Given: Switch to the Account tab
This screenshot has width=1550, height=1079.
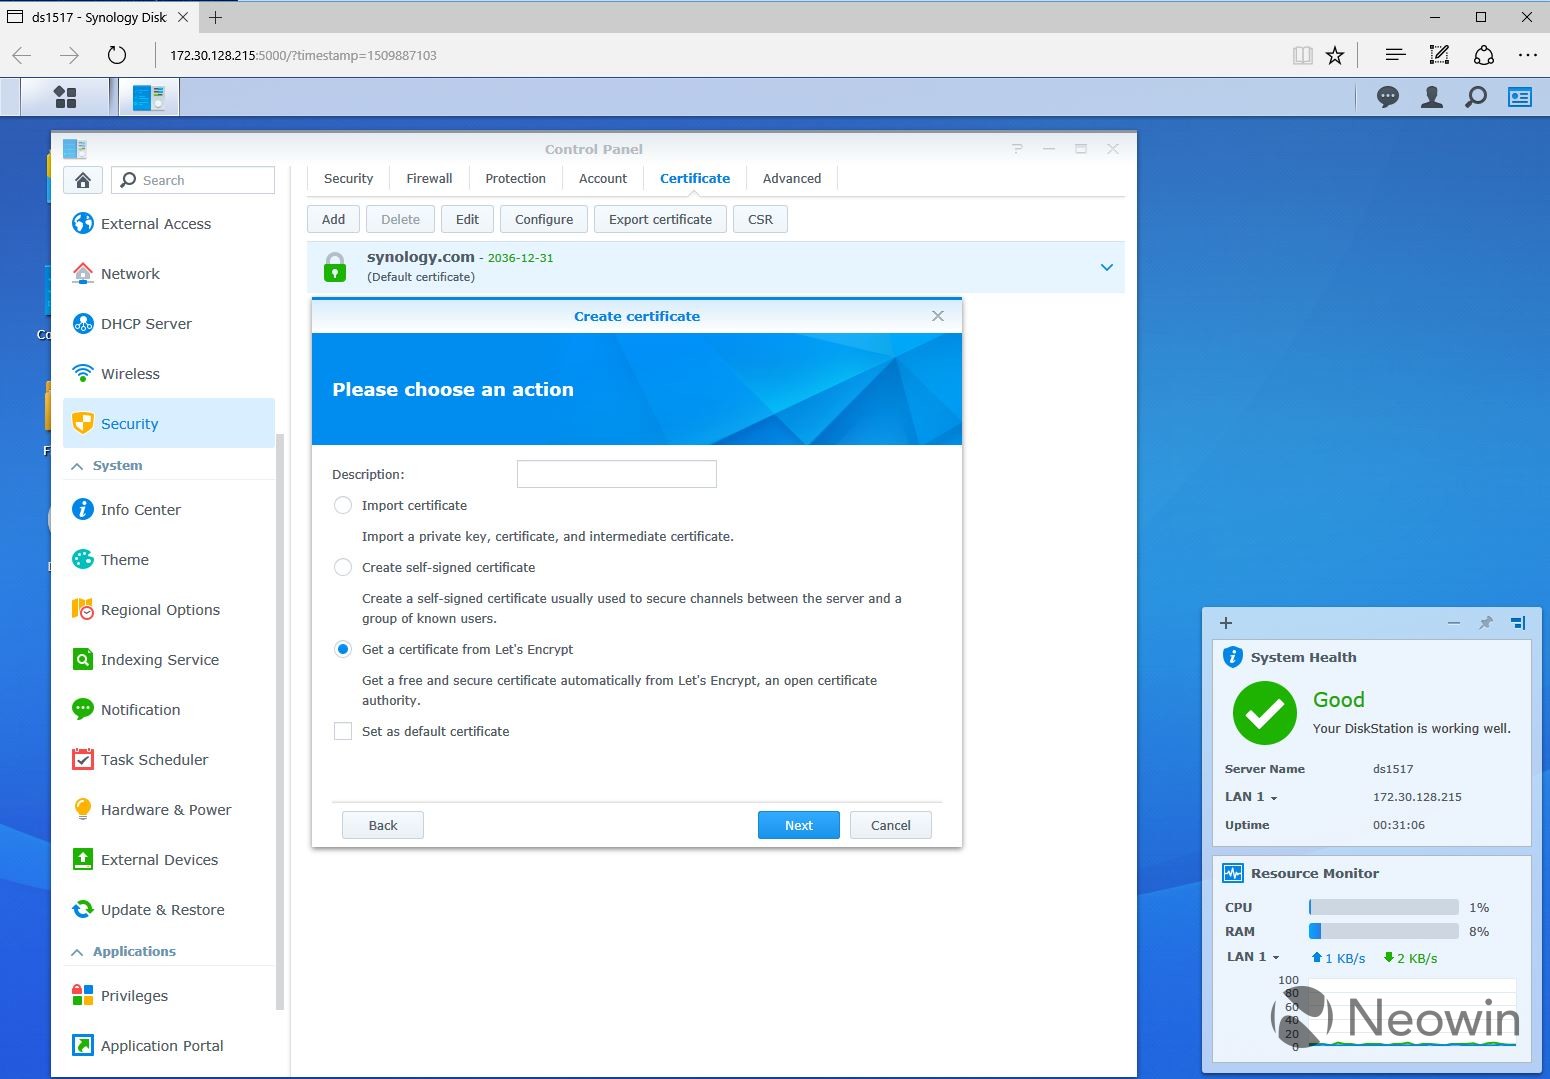Looking at the screenshot, I should 603,178.
